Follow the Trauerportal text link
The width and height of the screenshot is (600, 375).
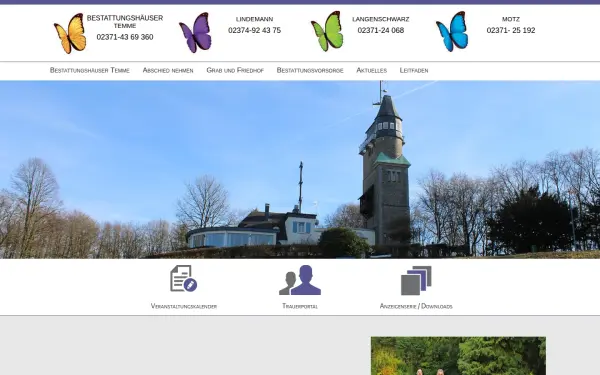pyautogui.click(x=300, y=306)
